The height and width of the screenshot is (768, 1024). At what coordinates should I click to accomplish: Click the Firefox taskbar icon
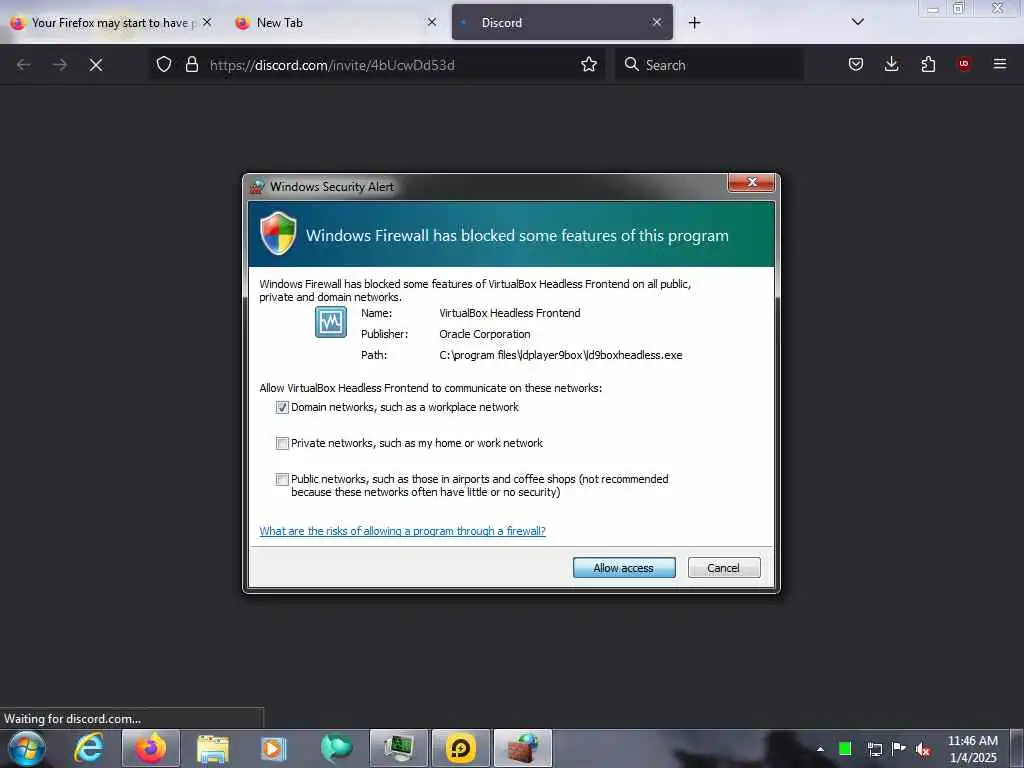(150, 748)
